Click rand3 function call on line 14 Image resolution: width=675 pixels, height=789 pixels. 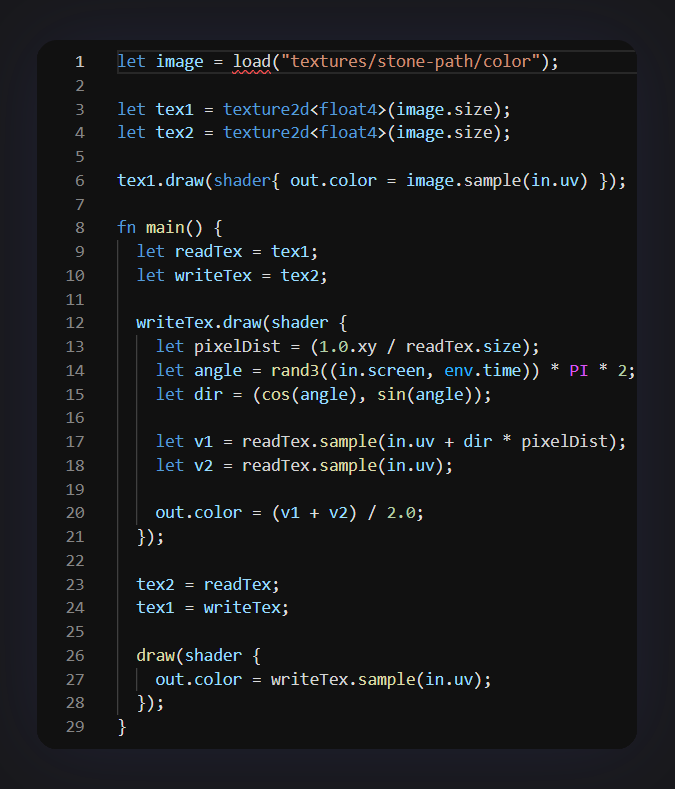(x=294, y=371)
